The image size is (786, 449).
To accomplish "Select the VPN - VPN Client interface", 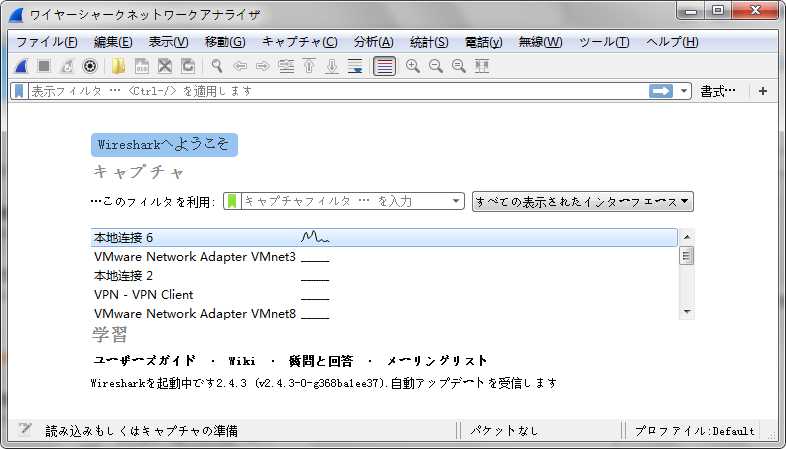I will pos(384,295).
